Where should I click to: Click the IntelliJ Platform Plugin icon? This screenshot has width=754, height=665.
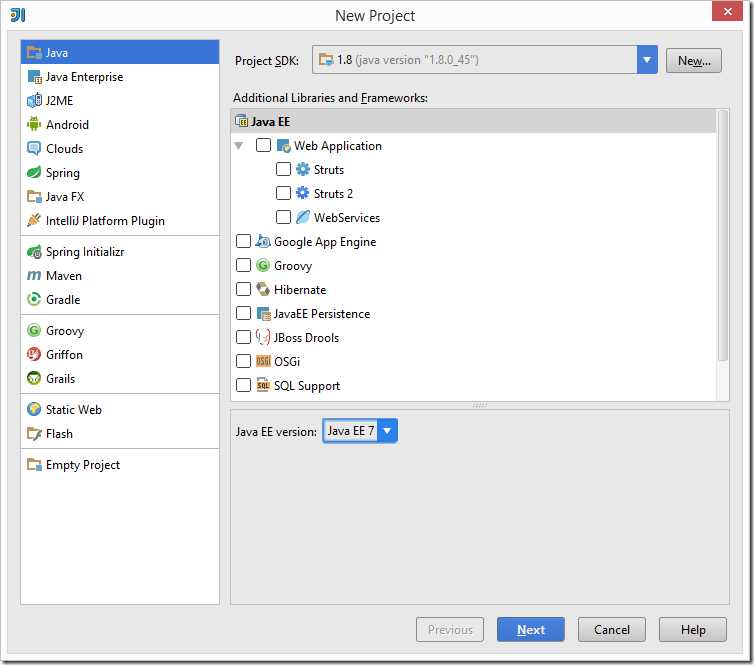(x=34, y=220)
